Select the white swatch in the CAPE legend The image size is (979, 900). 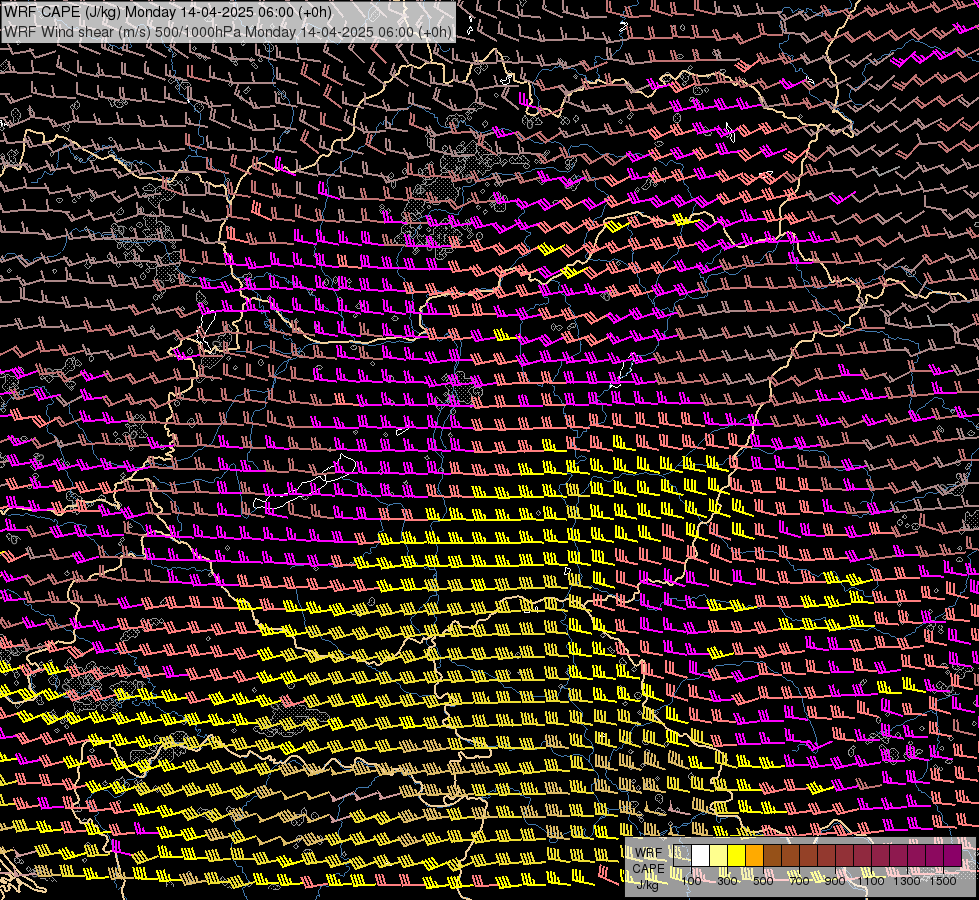(x=701, y=856)
